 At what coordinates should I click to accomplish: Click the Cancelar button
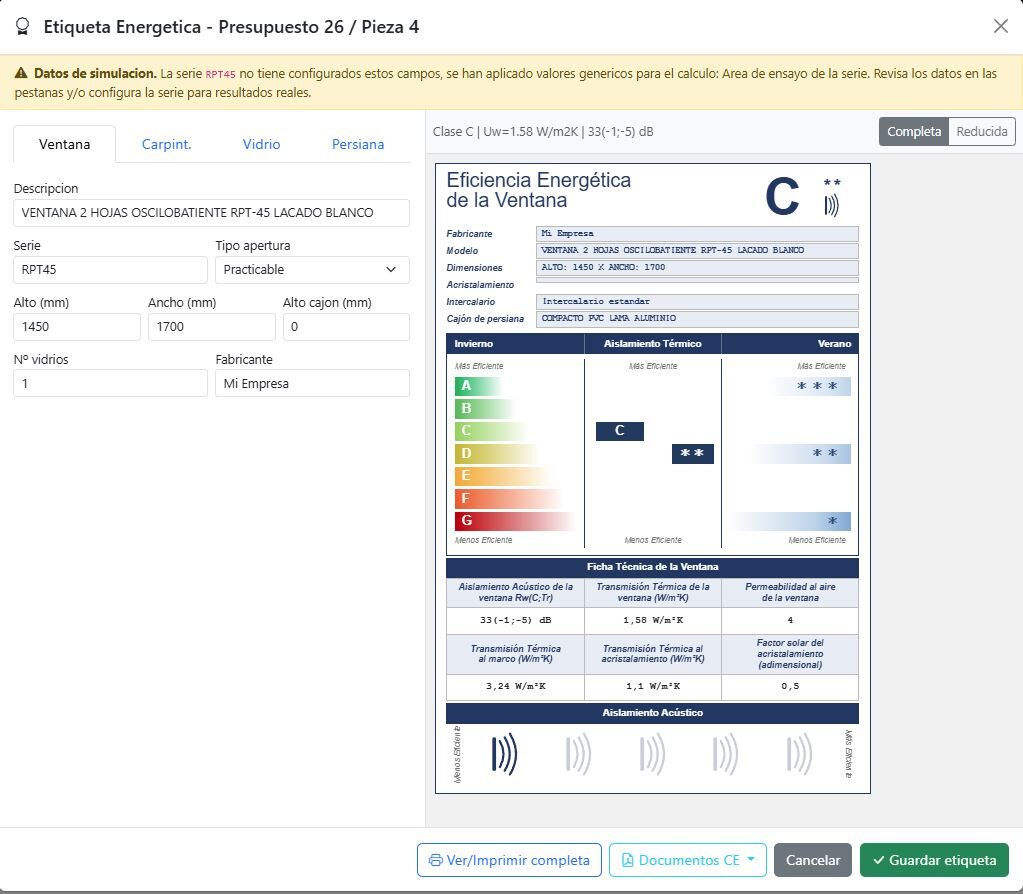812,860
